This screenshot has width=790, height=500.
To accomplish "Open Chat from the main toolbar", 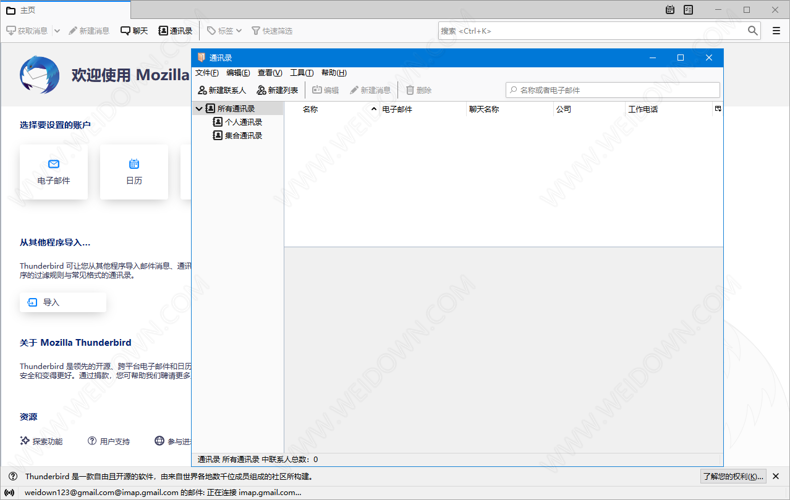I will pos(134,31).
